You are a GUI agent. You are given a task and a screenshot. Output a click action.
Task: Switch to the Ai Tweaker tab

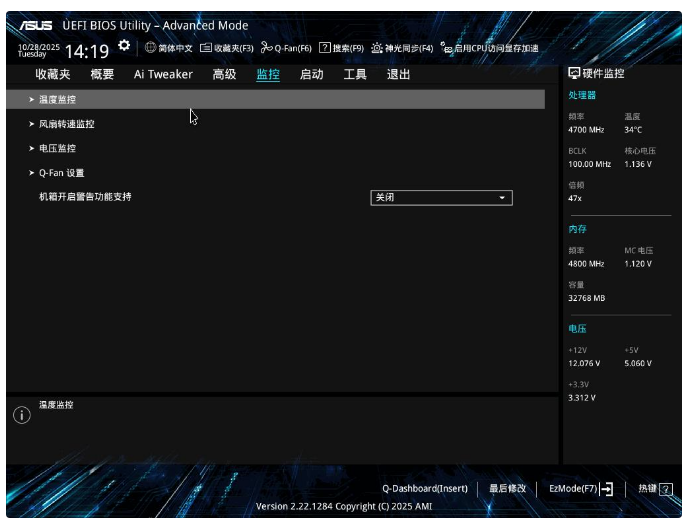[163, 74]
